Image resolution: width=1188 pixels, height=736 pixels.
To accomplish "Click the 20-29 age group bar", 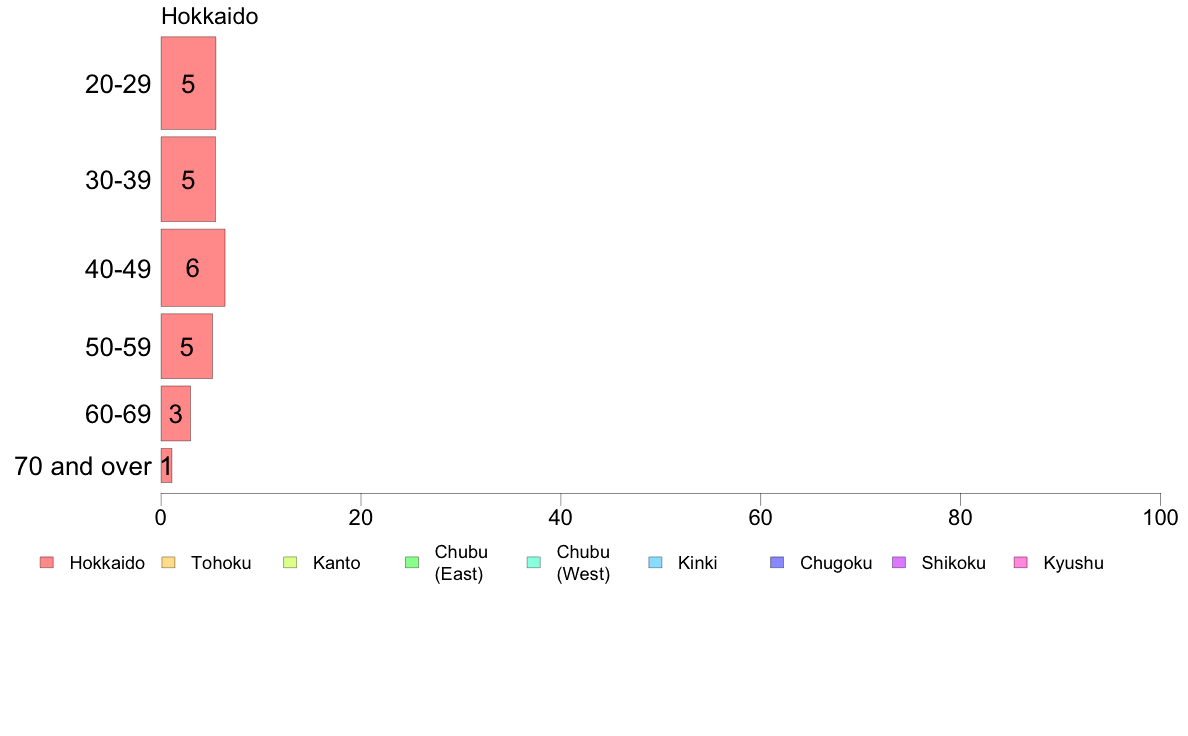I will coord(188,83).
